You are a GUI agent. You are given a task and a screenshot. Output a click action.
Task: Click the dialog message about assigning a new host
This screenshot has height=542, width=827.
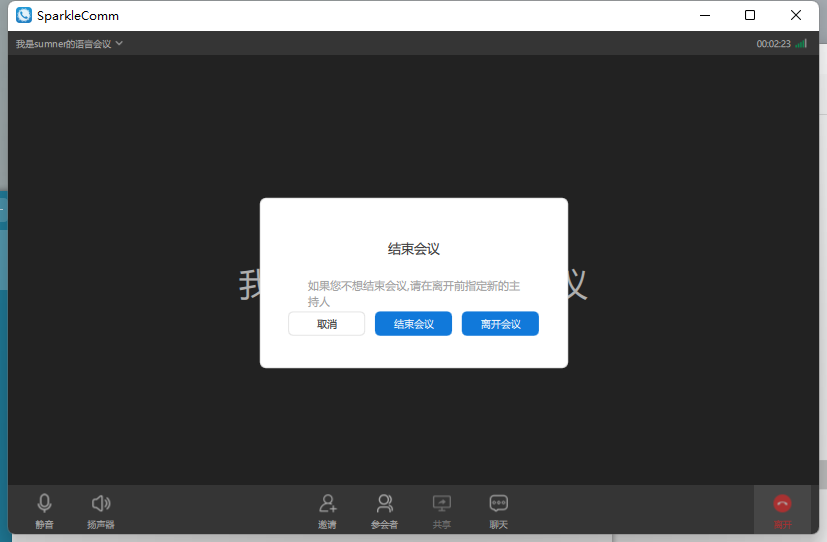(x=413, y=293)
